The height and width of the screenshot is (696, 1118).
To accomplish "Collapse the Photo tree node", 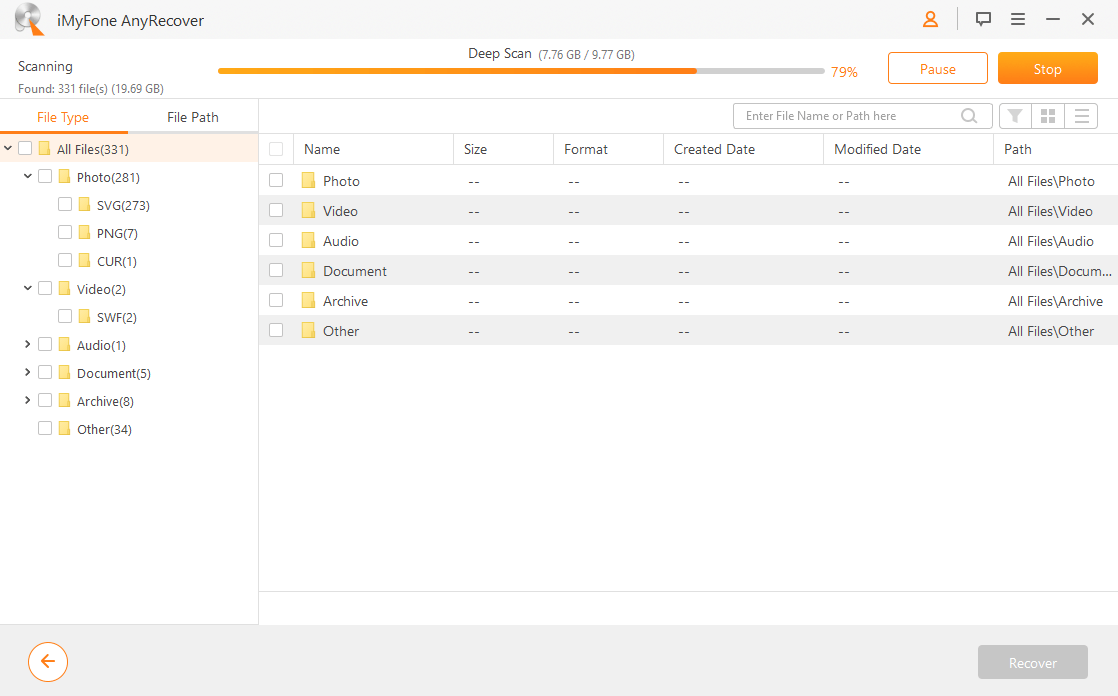I will click(27, 176).
